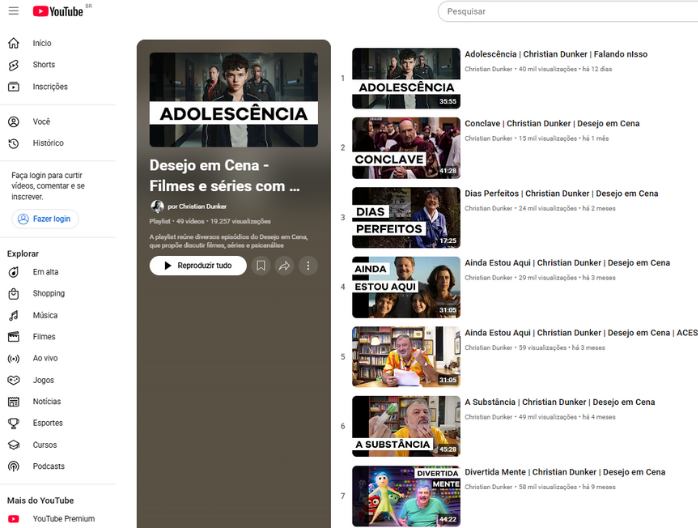Select Shorts menu label
This screenshot has width=698, height=528.
pos(44,65)
